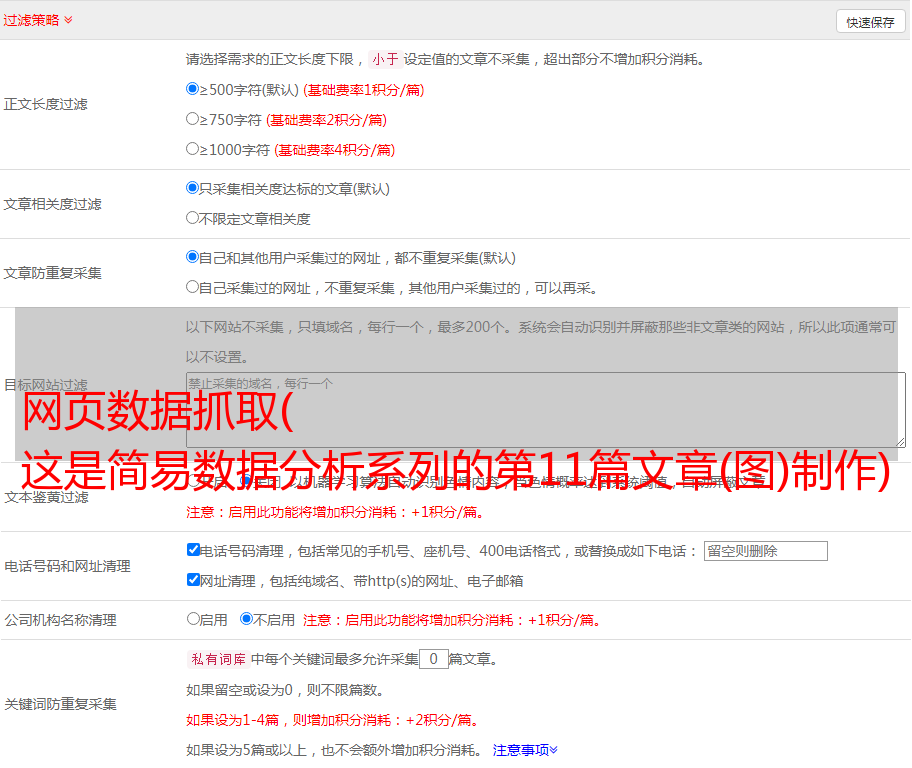Enable 公司机构名称清理 with 启用 radio
912x768 pixels.
[x=193, y=619]
